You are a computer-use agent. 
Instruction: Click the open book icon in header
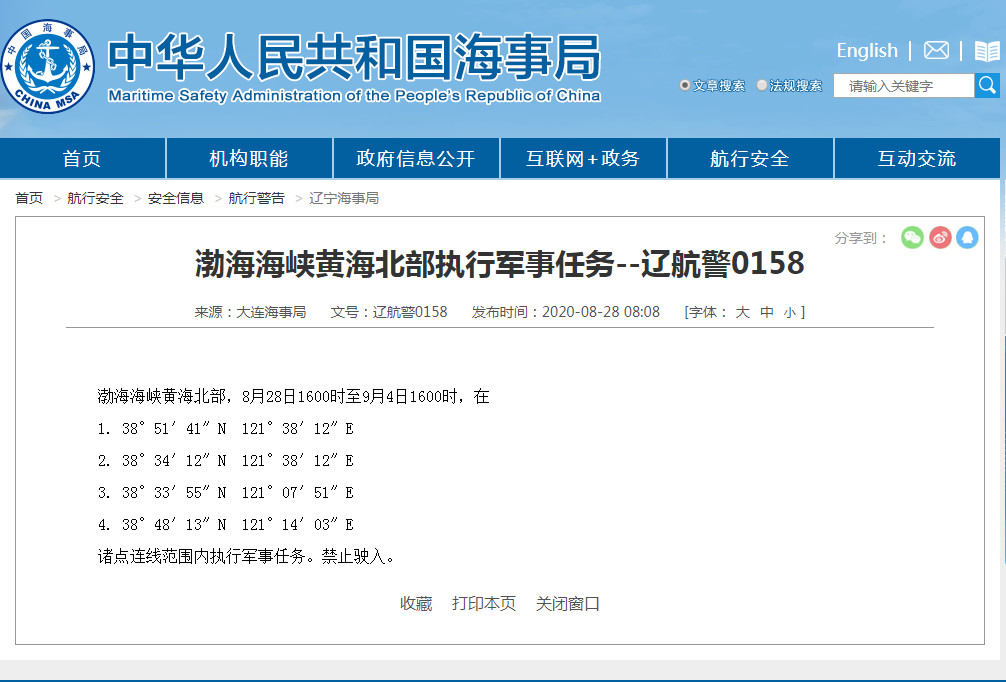986,51
